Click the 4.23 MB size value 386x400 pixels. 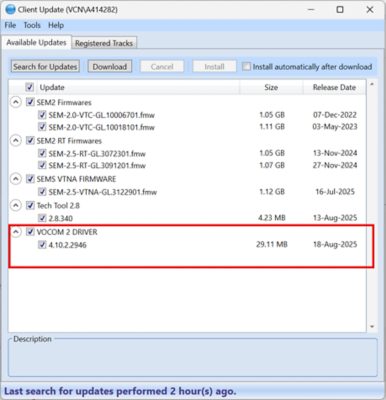pos(272,218)
